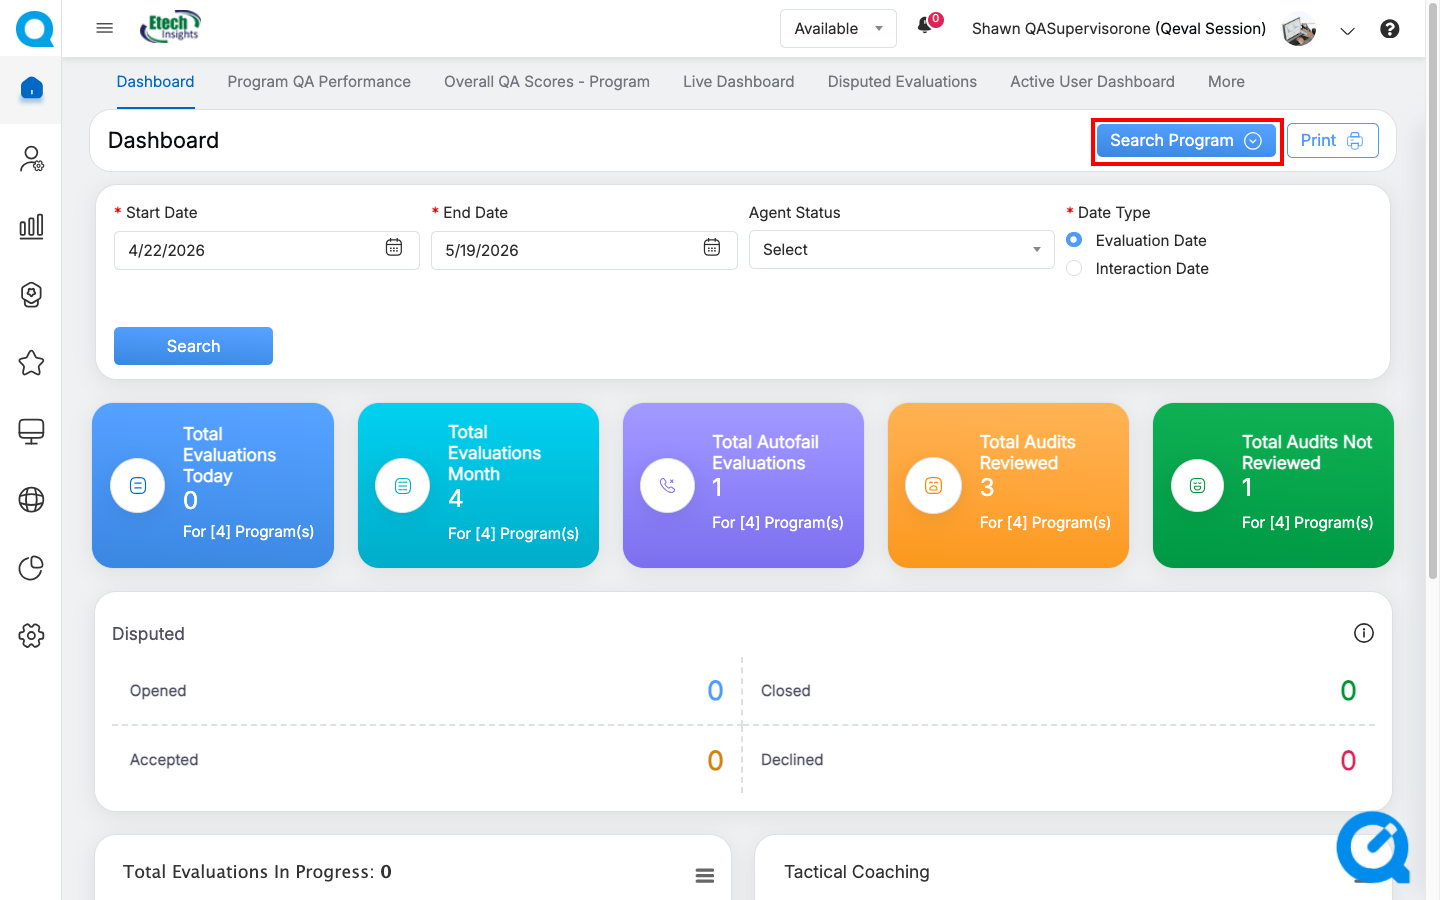
Task: Expand the user profile chevron
Action: [1347, 31]
